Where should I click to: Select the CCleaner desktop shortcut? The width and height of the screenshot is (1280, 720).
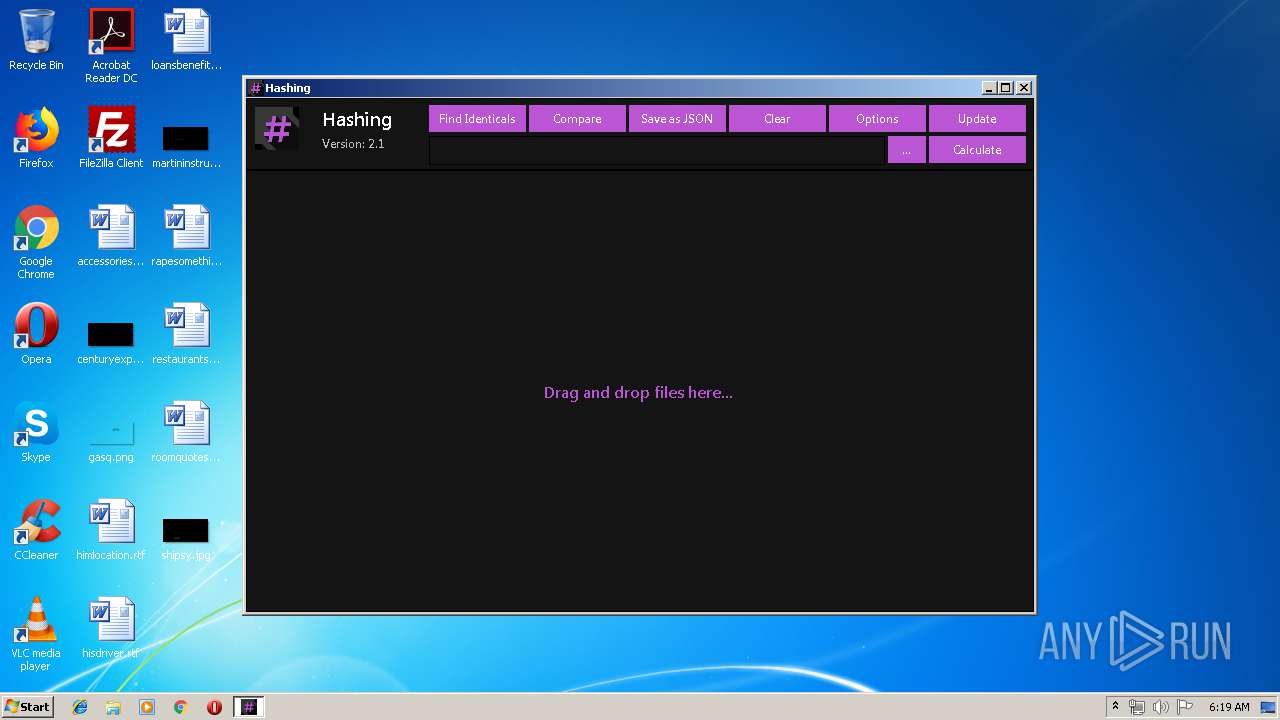pyautogui.click(x=36, y=530)
